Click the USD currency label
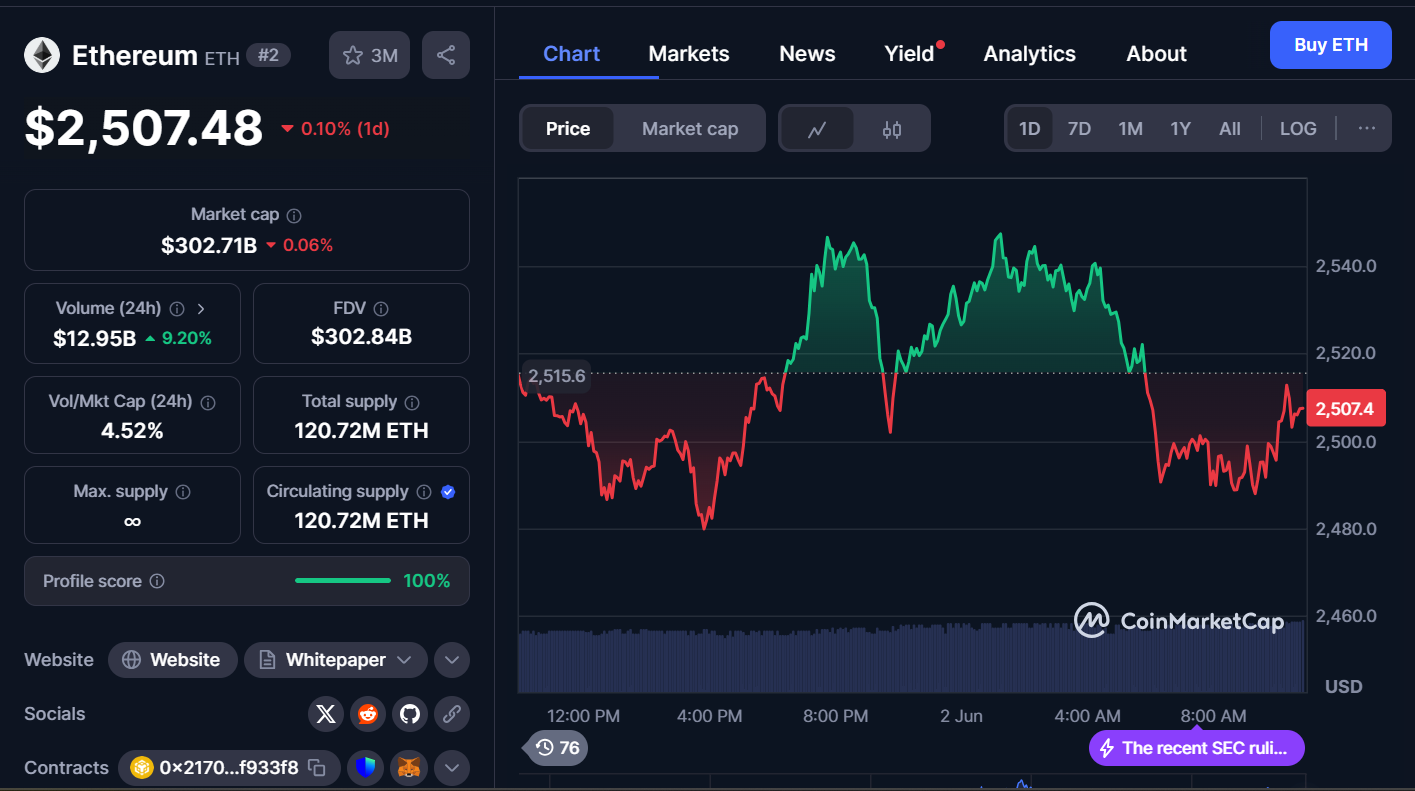1415x791 pixels. [1343, 687]
